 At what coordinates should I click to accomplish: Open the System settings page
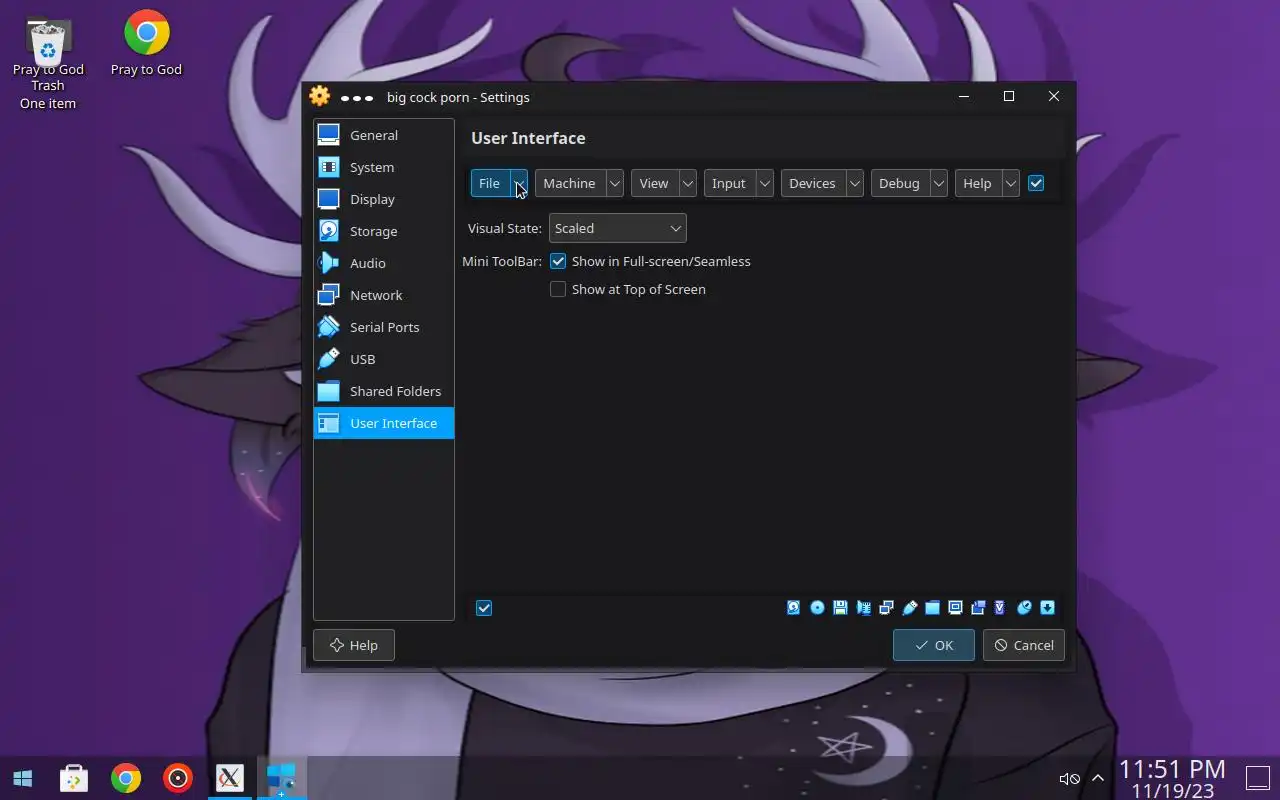click(x=384, y=167)
